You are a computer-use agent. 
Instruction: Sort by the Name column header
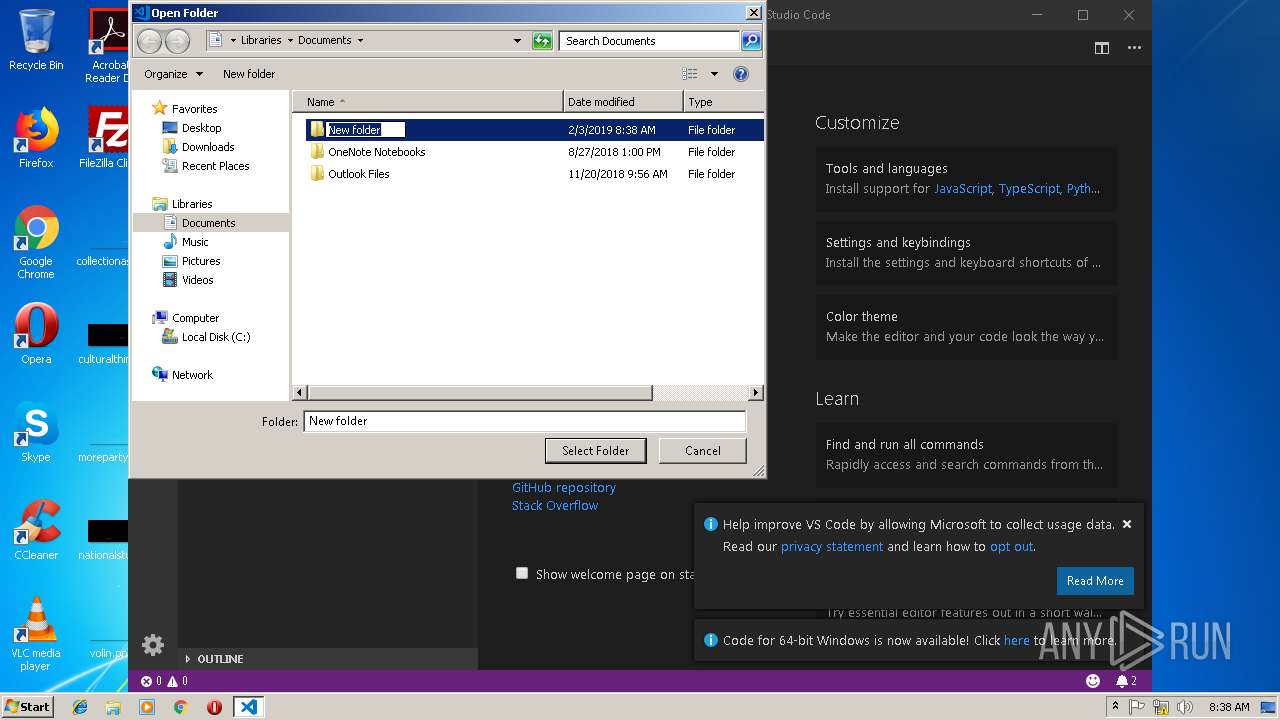coord(428,102)
